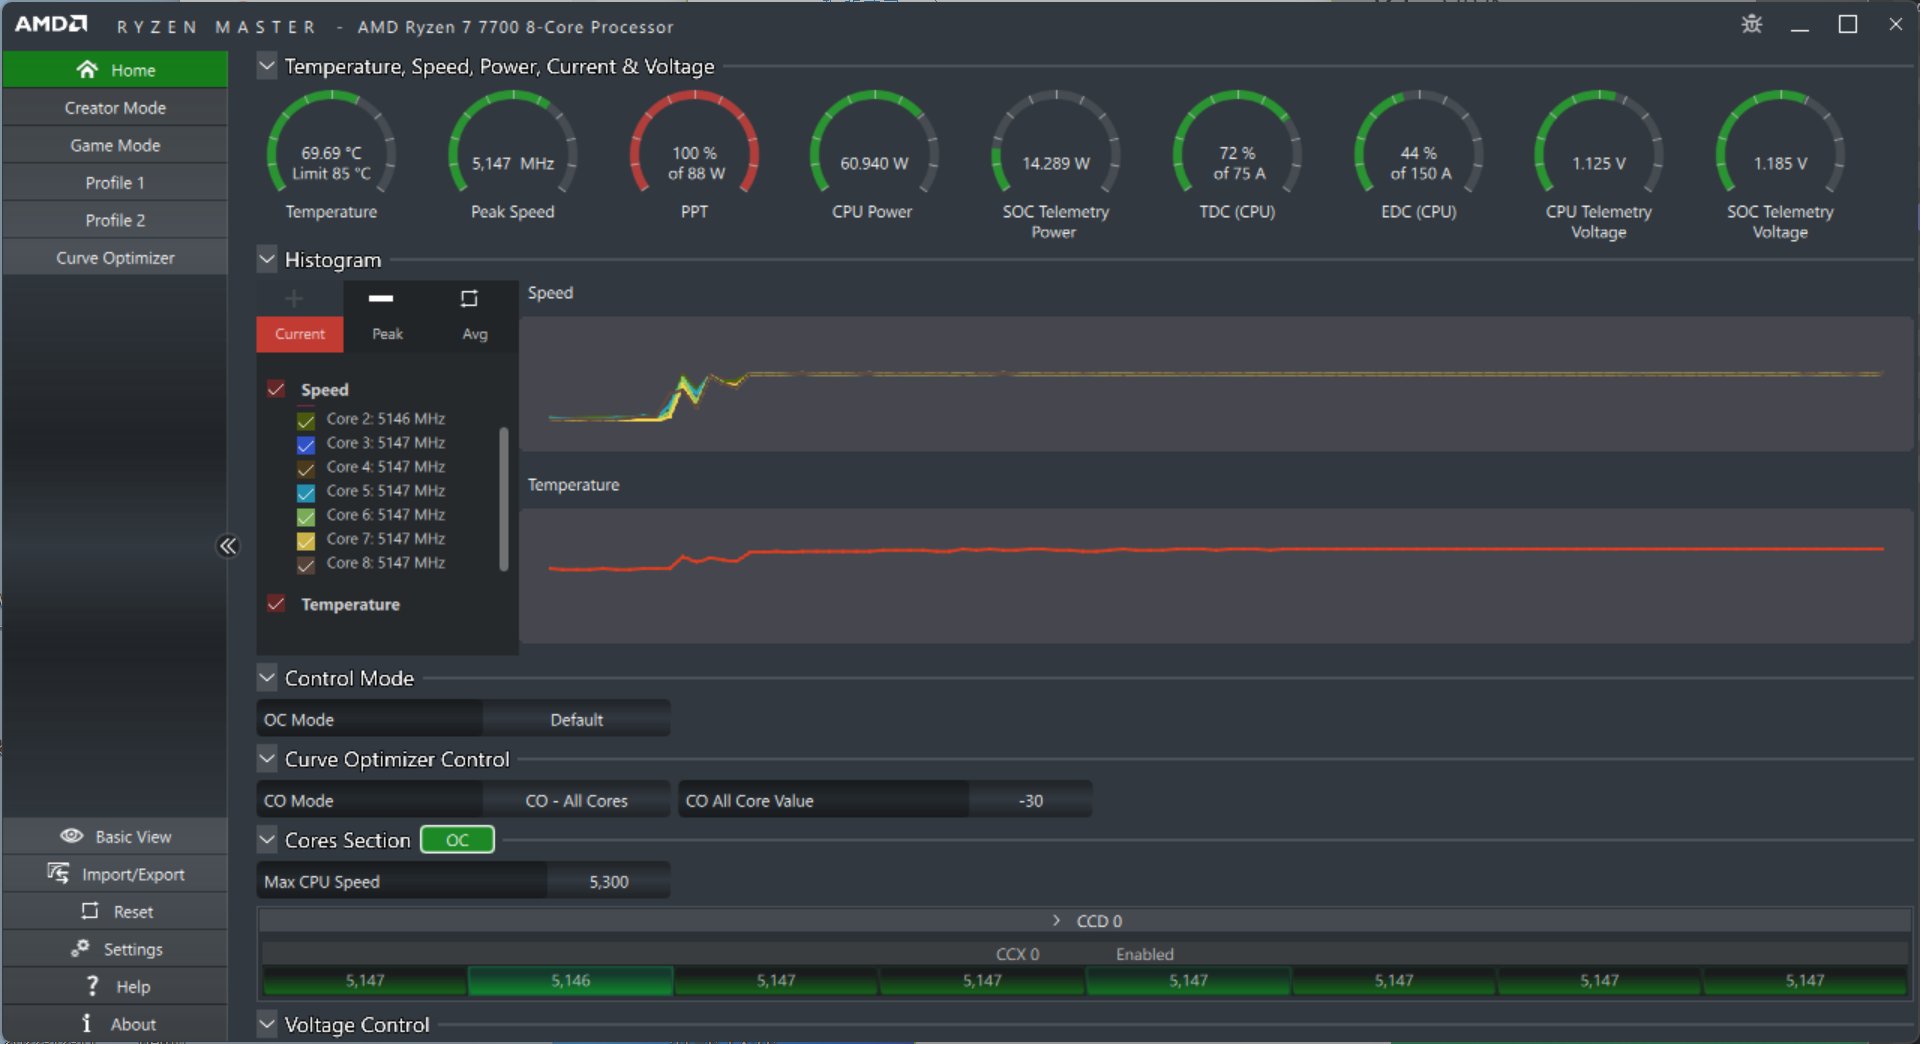Click the Settings gear icon
This screenshot has height=1044, width=1920.
click(80, 948)
